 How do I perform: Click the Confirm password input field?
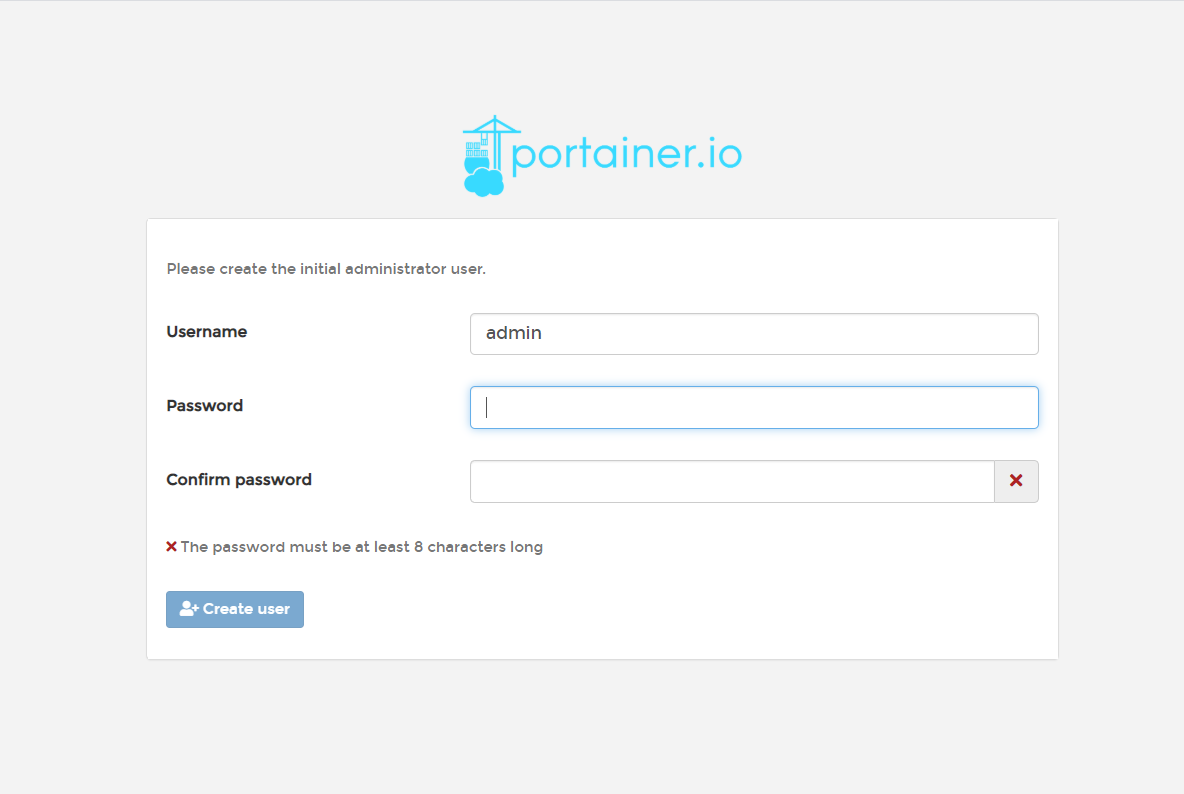pos(732,482)
